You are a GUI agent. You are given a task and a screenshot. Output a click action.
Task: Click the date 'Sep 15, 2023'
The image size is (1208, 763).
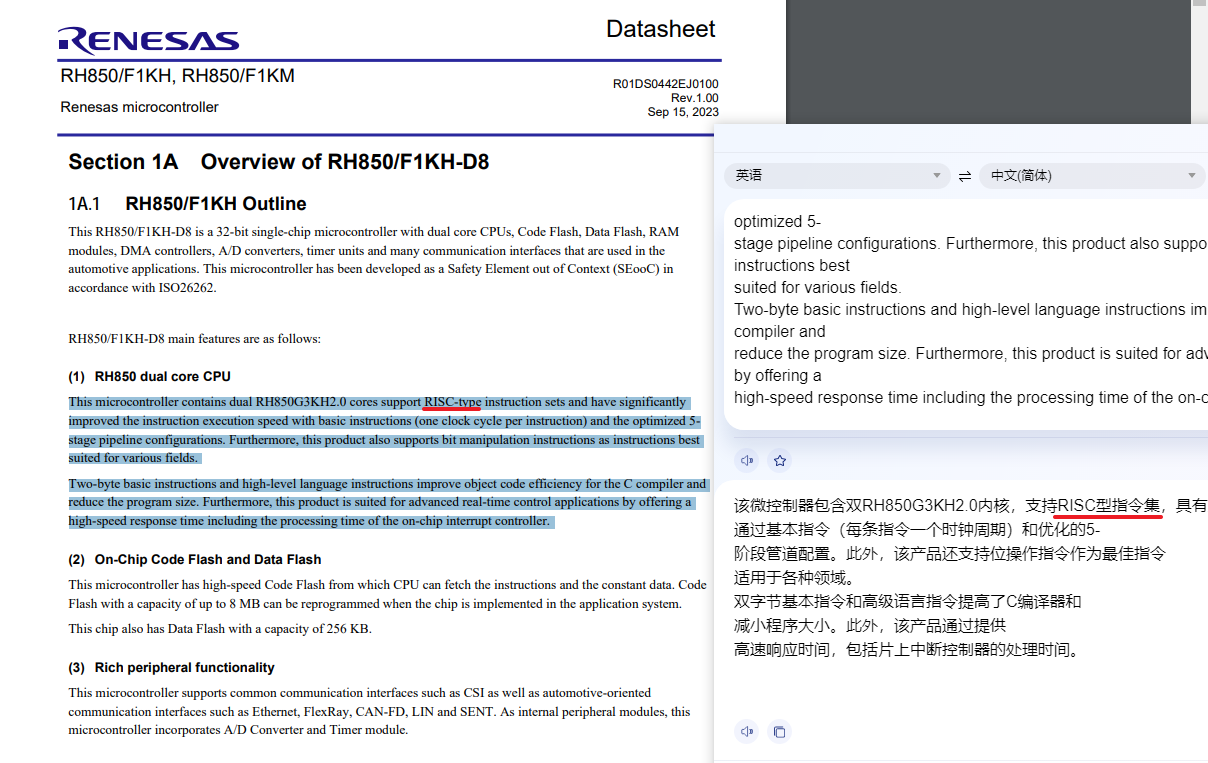(683, 112)
